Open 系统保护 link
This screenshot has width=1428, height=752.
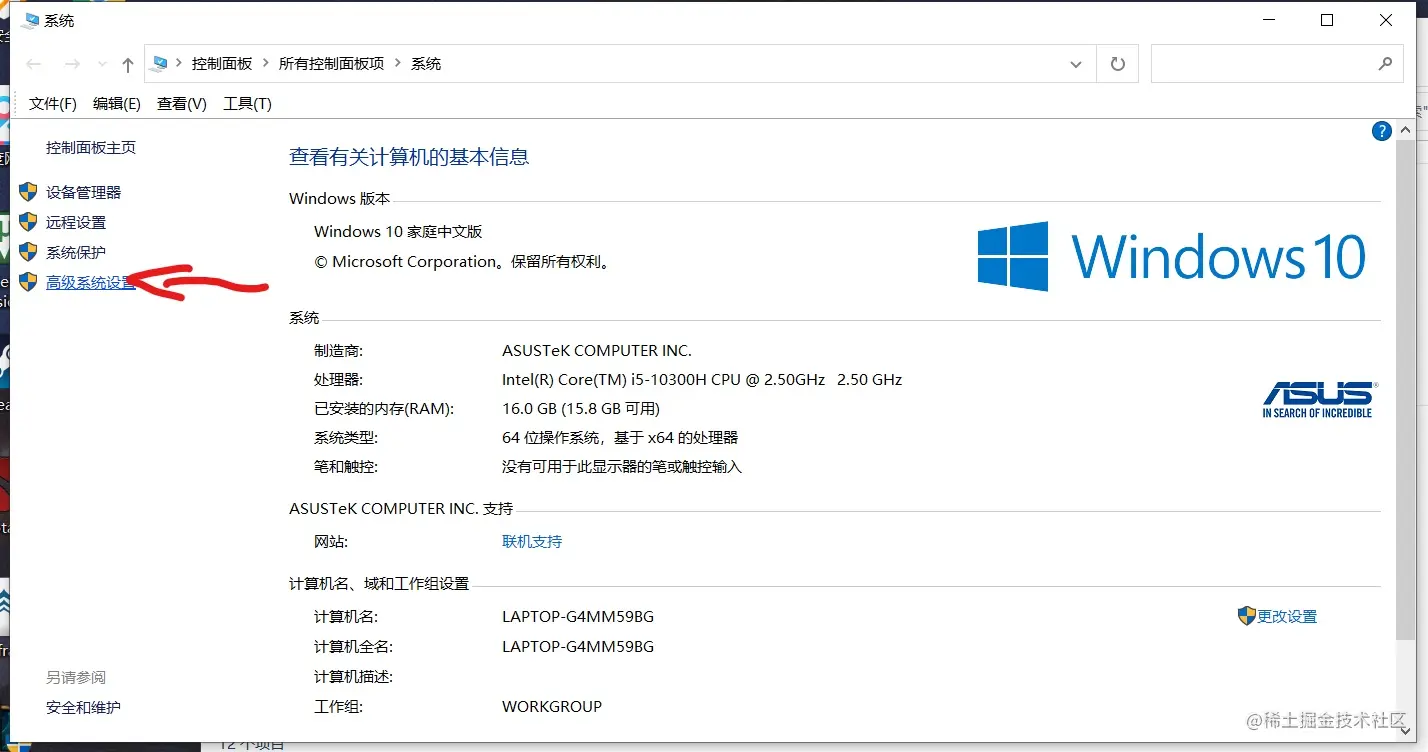[x=76, y=253]
